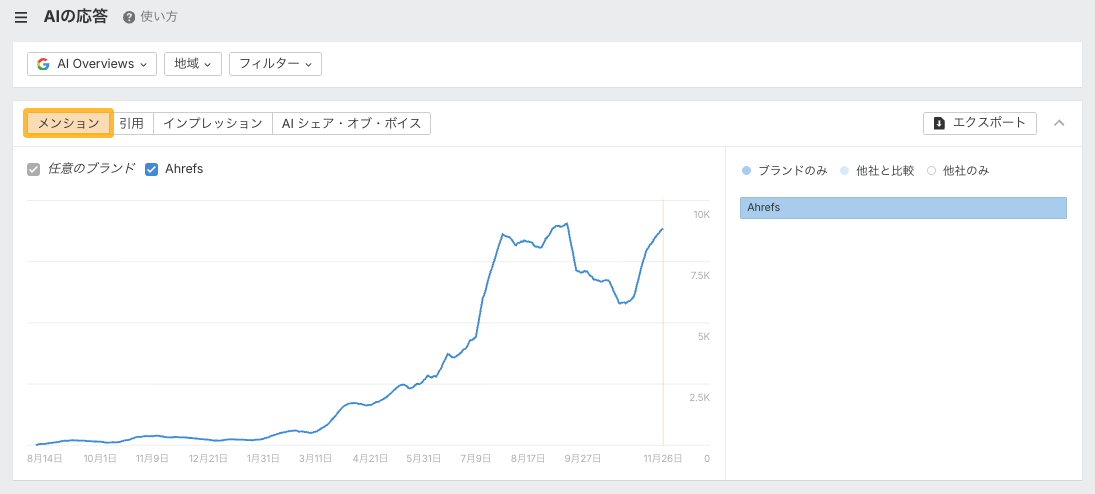Choose the 他社と比較 radio option
This screenshot has width=1095, height=494.
pos(845,171)
